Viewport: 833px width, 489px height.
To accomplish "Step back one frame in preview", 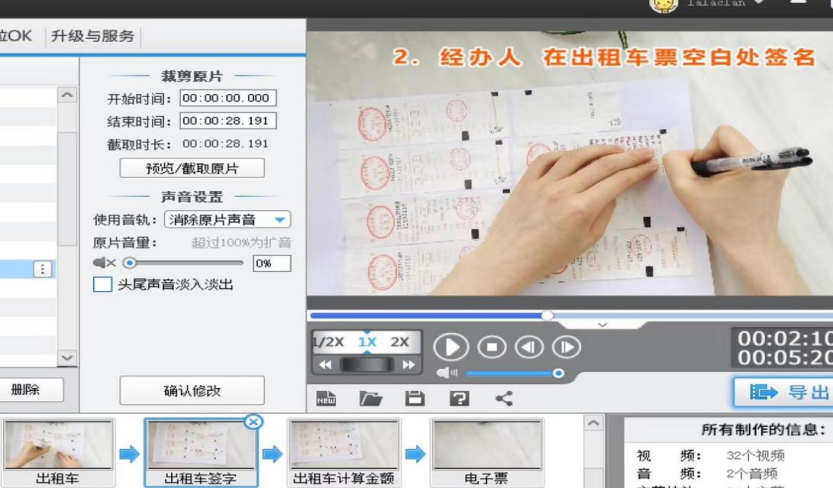I will [x=529, y=347].
